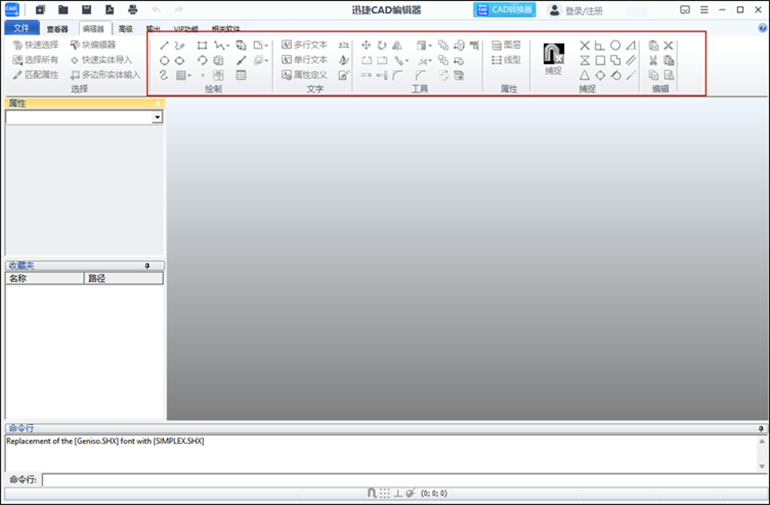Image resolution: width=770 pixels, height=505 pixels.
Task: Select the Circle drawing tool
Action: [164, 60]
